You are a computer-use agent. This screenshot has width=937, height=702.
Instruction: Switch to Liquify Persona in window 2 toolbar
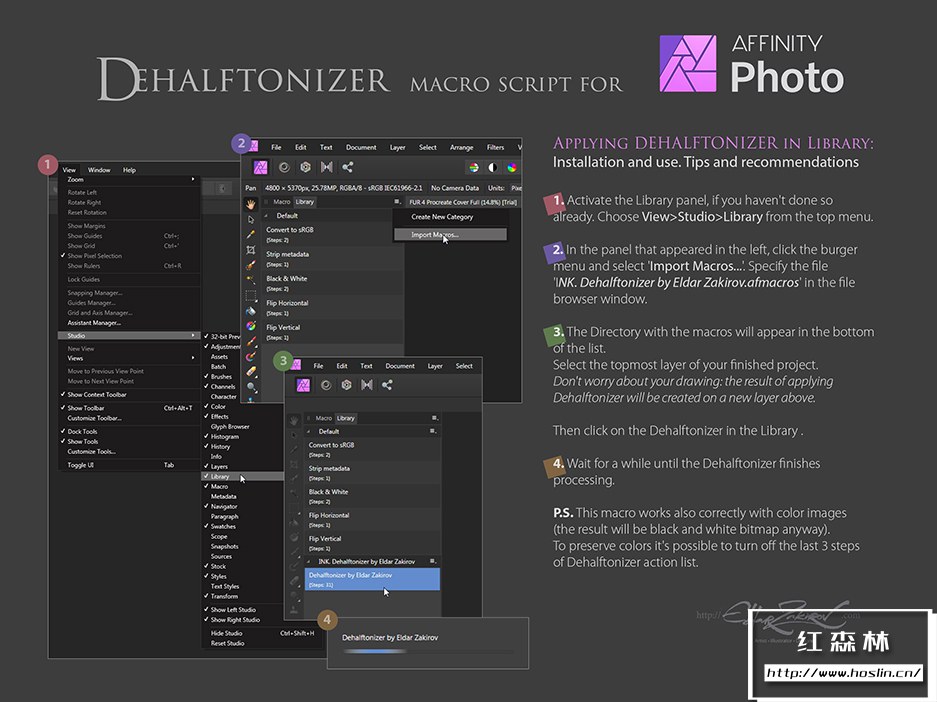(284, 168)
